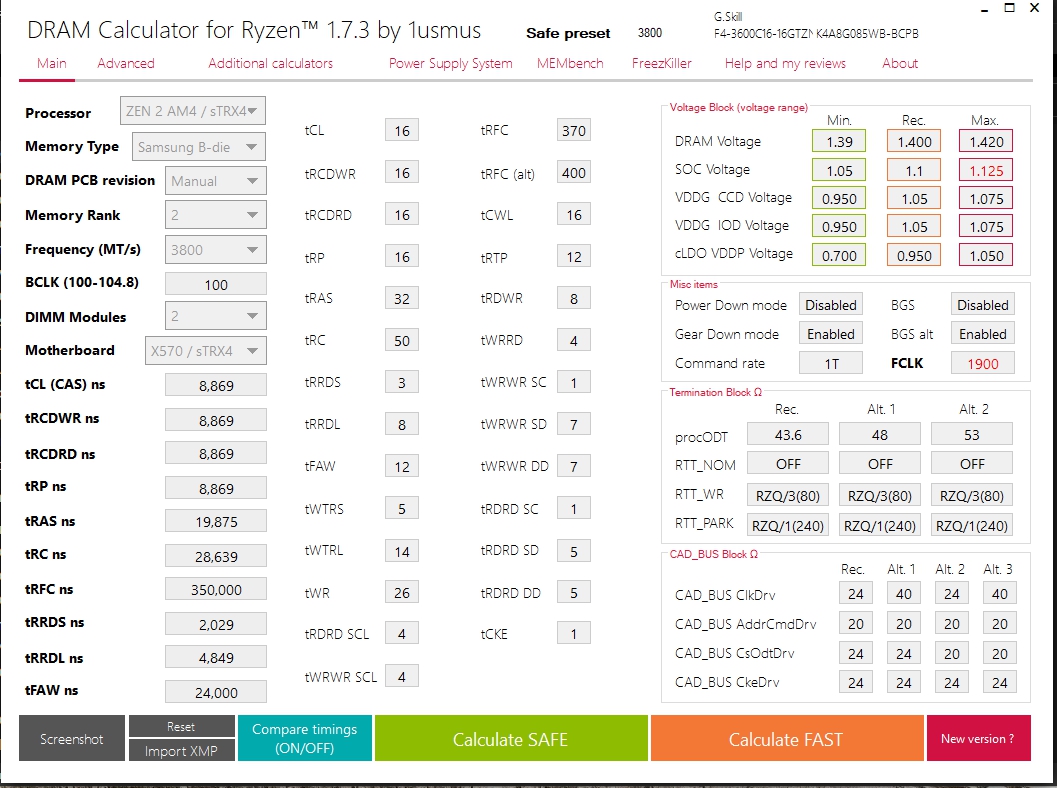Open the DRAM PCB revision dropdown
Viewport: 1057px width, 788px height.
tap(216, 181)
